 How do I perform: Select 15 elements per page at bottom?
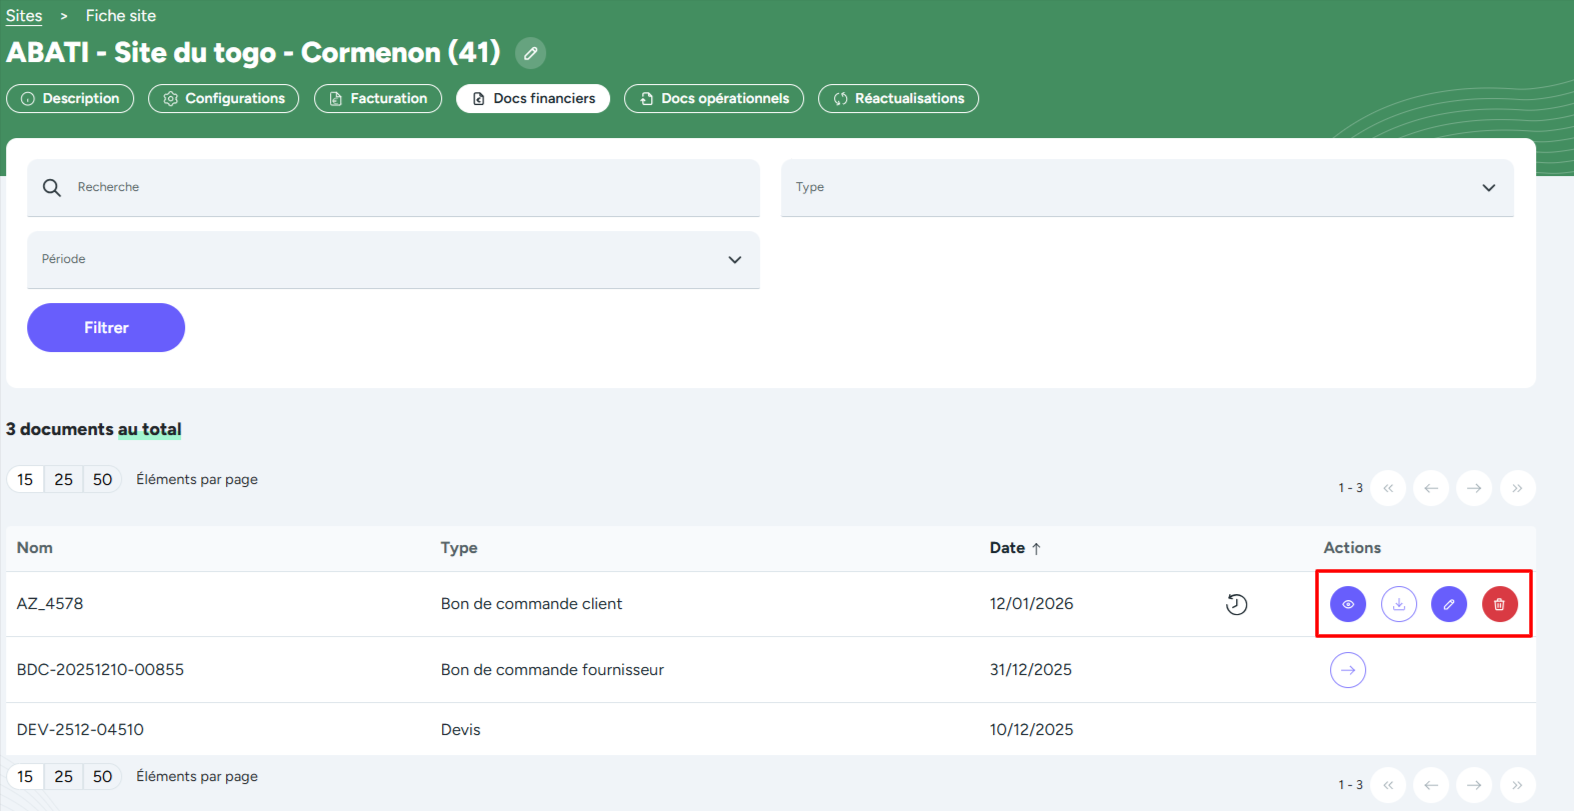coord(25,777)
